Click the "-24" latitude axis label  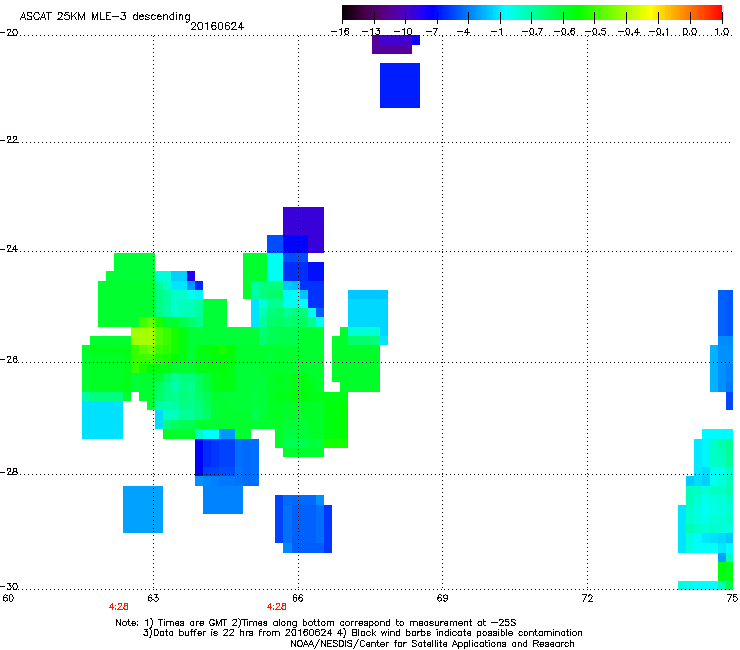tap(9, 249)
